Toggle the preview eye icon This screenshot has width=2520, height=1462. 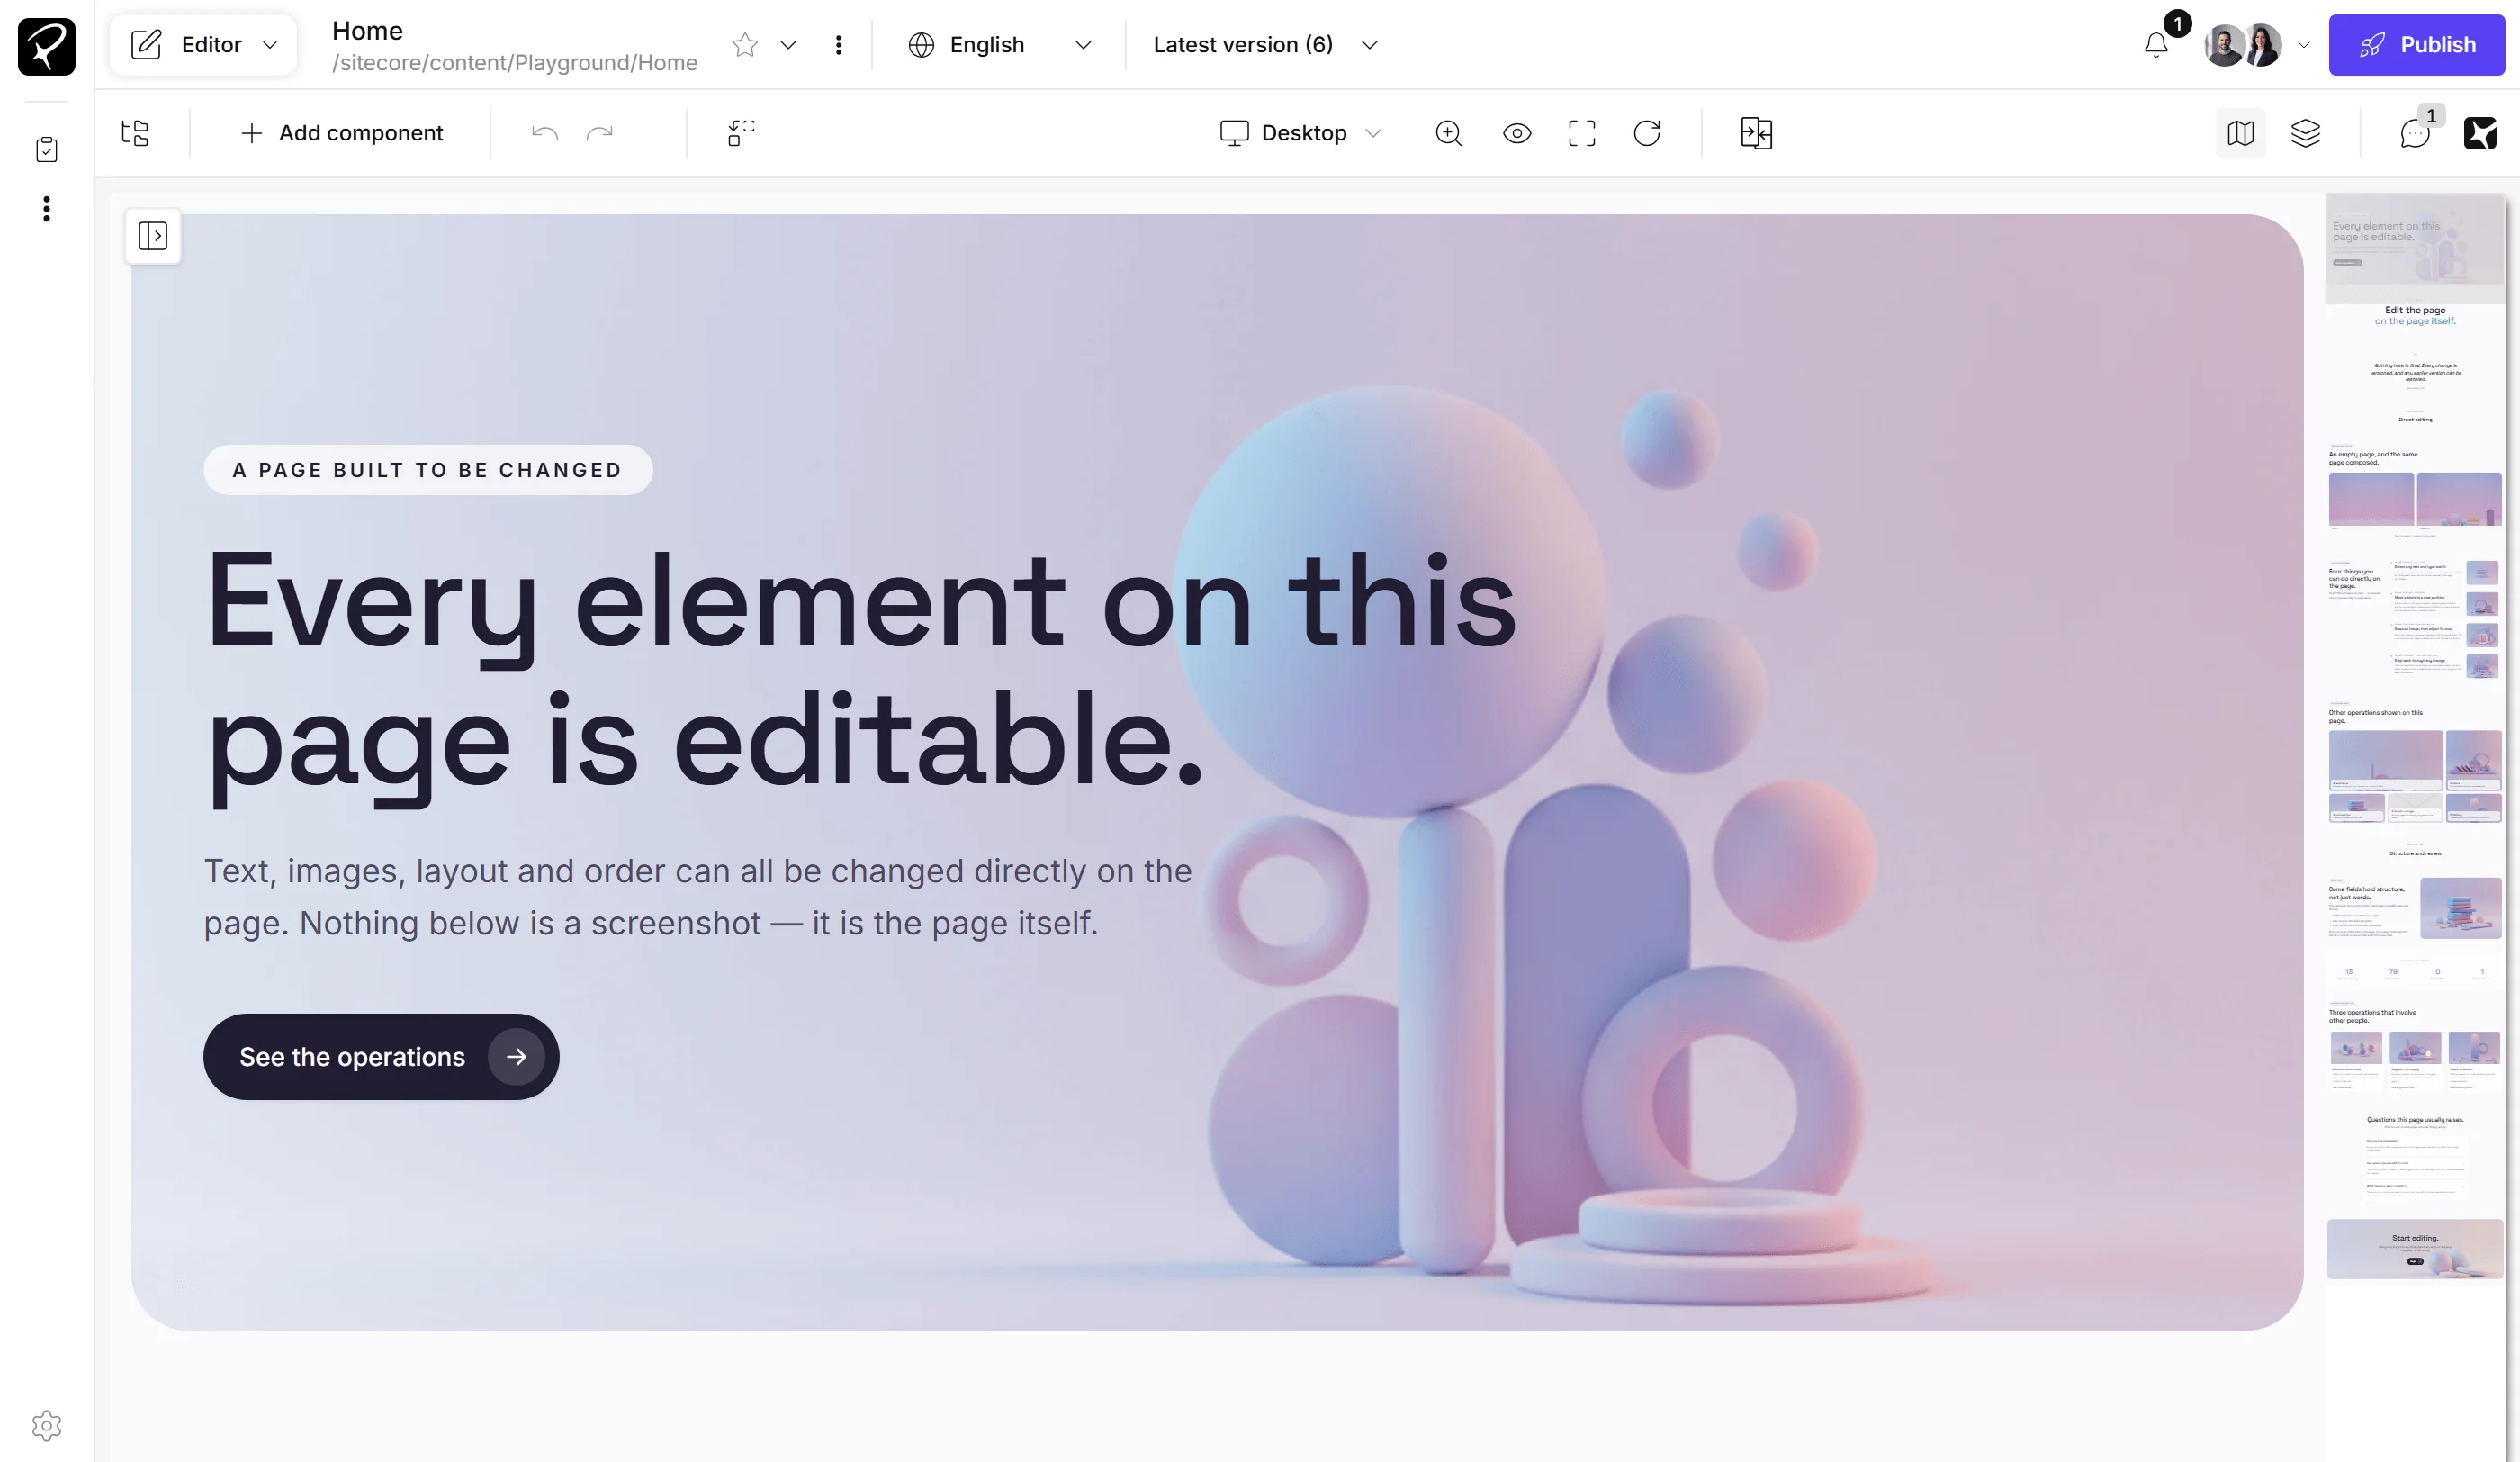point(1517,133)
